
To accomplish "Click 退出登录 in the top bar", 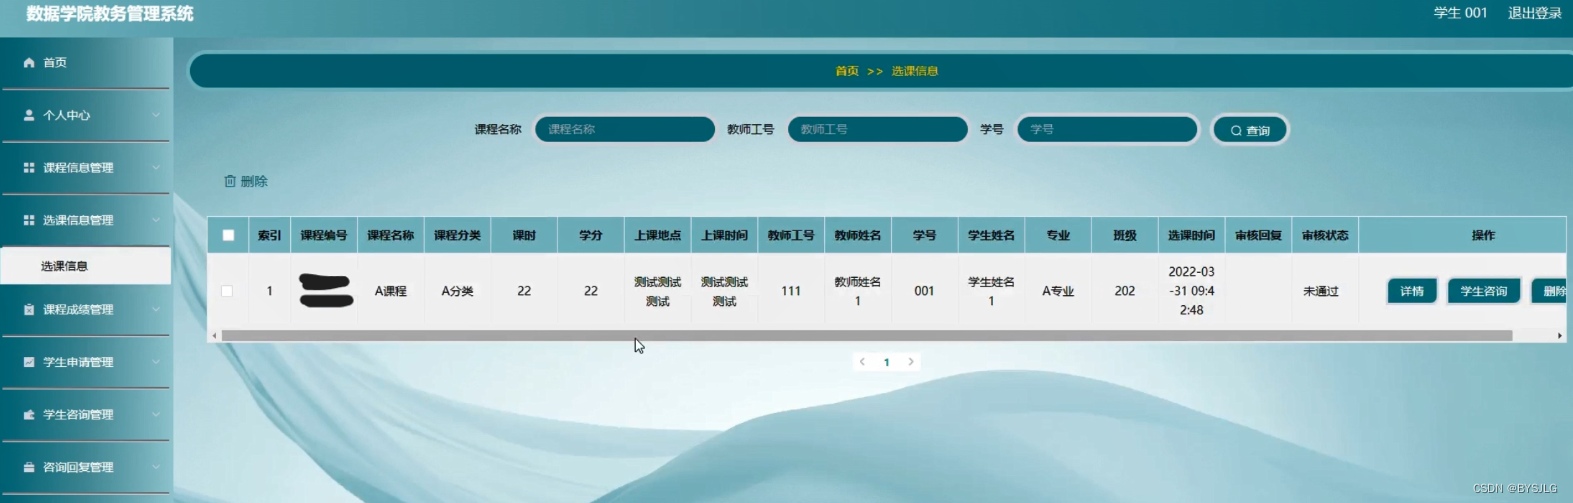I will (x=1535, y=13).
